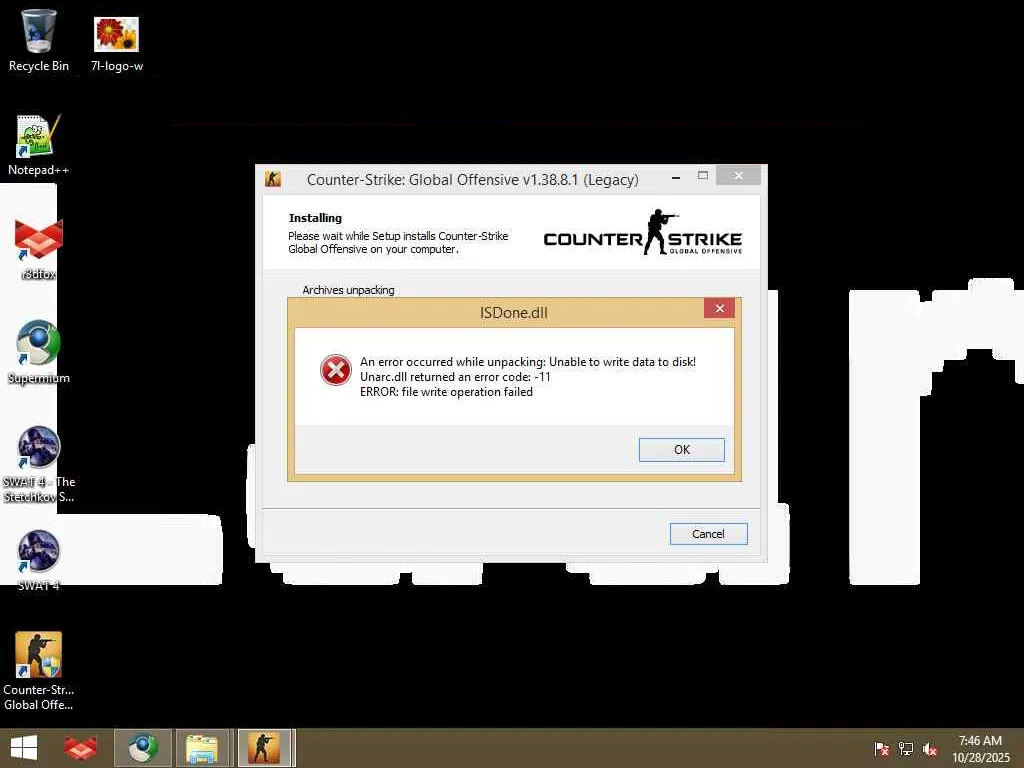Viewport: 1024px width, 768px height.
Task: Click the Counter-Strike Global Offensive logo
Action: (x=643, y=232)
